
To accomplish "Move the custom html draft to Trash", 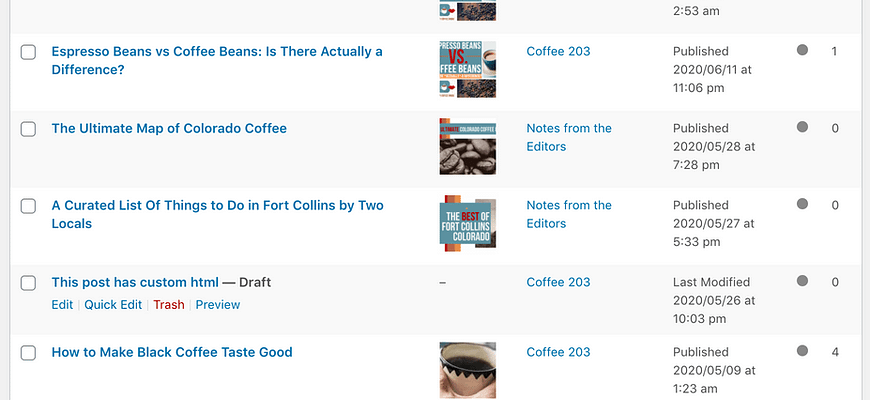I will pyautogui.click(x=169, y=305).
